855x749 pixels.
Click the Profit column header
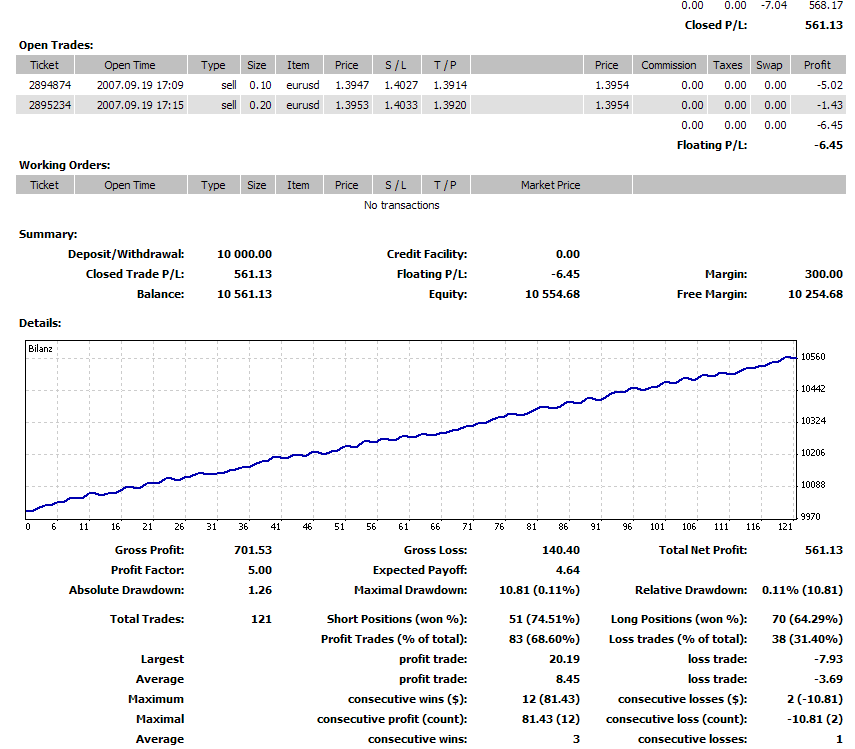tap(817, 65)
